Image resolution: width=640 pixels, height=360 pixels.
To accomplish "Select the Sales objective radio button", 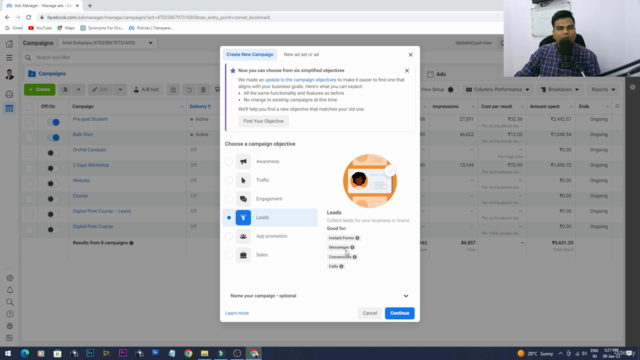I will [229, 255].
